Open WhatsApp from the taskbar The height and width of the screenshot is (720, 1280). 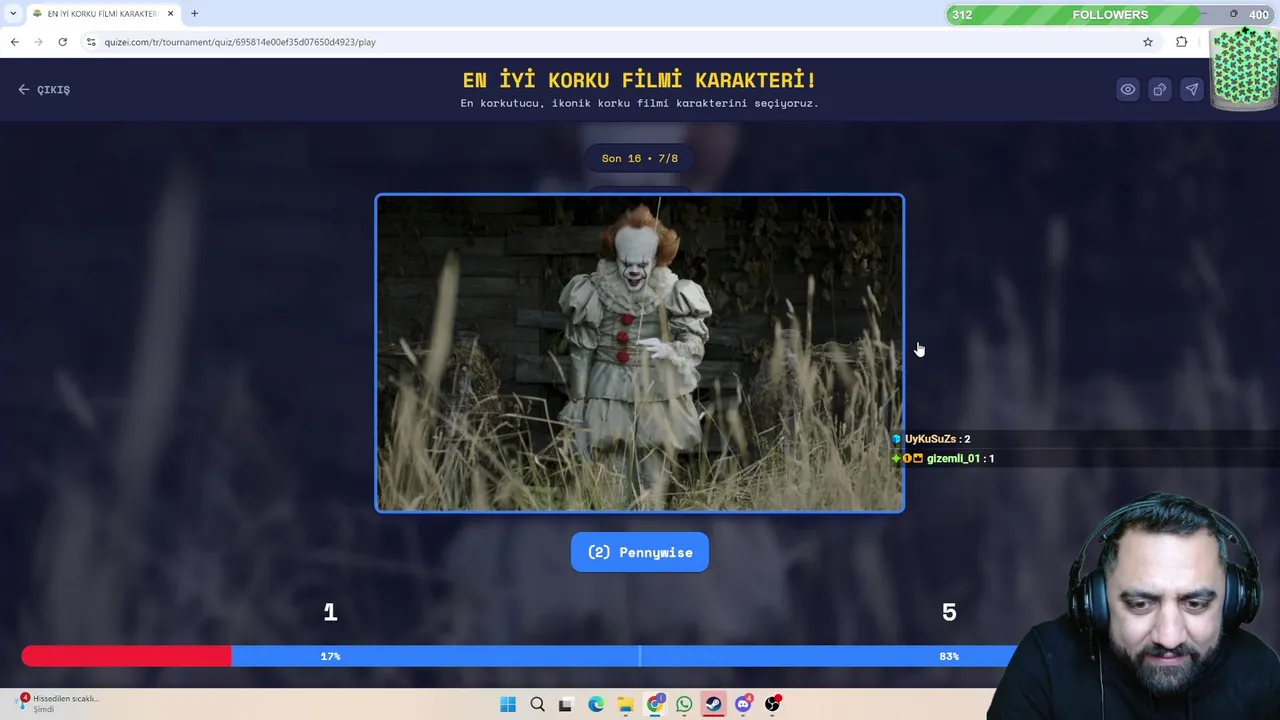pos(684,704)
